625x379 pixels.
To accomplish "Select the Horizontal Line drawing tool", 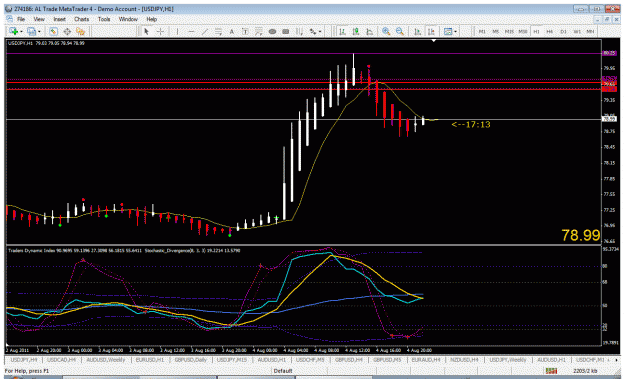I will (191, 31).
